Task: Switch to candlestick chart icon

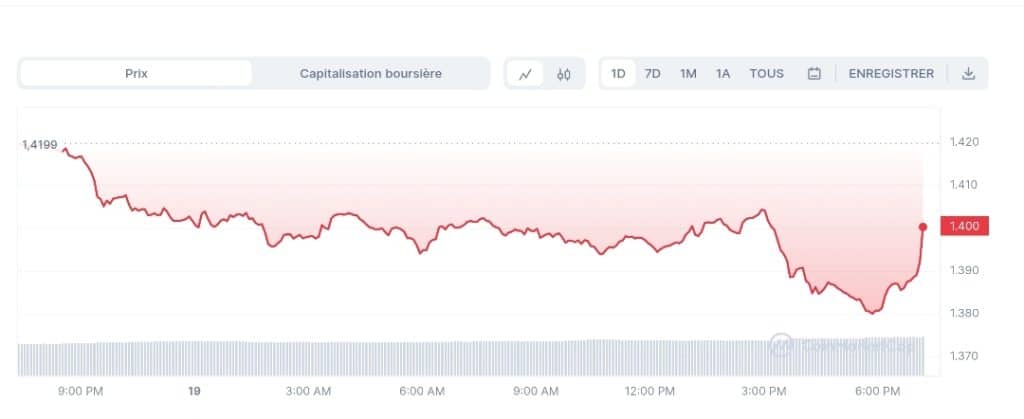Action: click(x=564, y=74)
